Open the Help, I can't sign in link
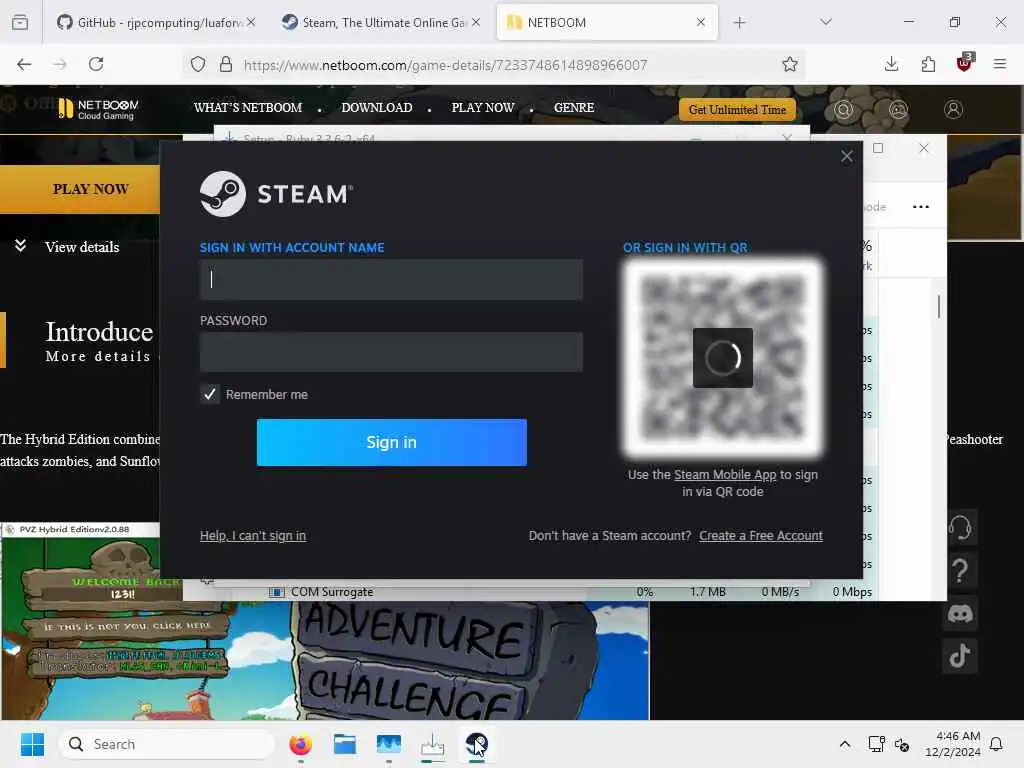The width and height of the screenshot is (1024, 768). [x=253, y=536]
